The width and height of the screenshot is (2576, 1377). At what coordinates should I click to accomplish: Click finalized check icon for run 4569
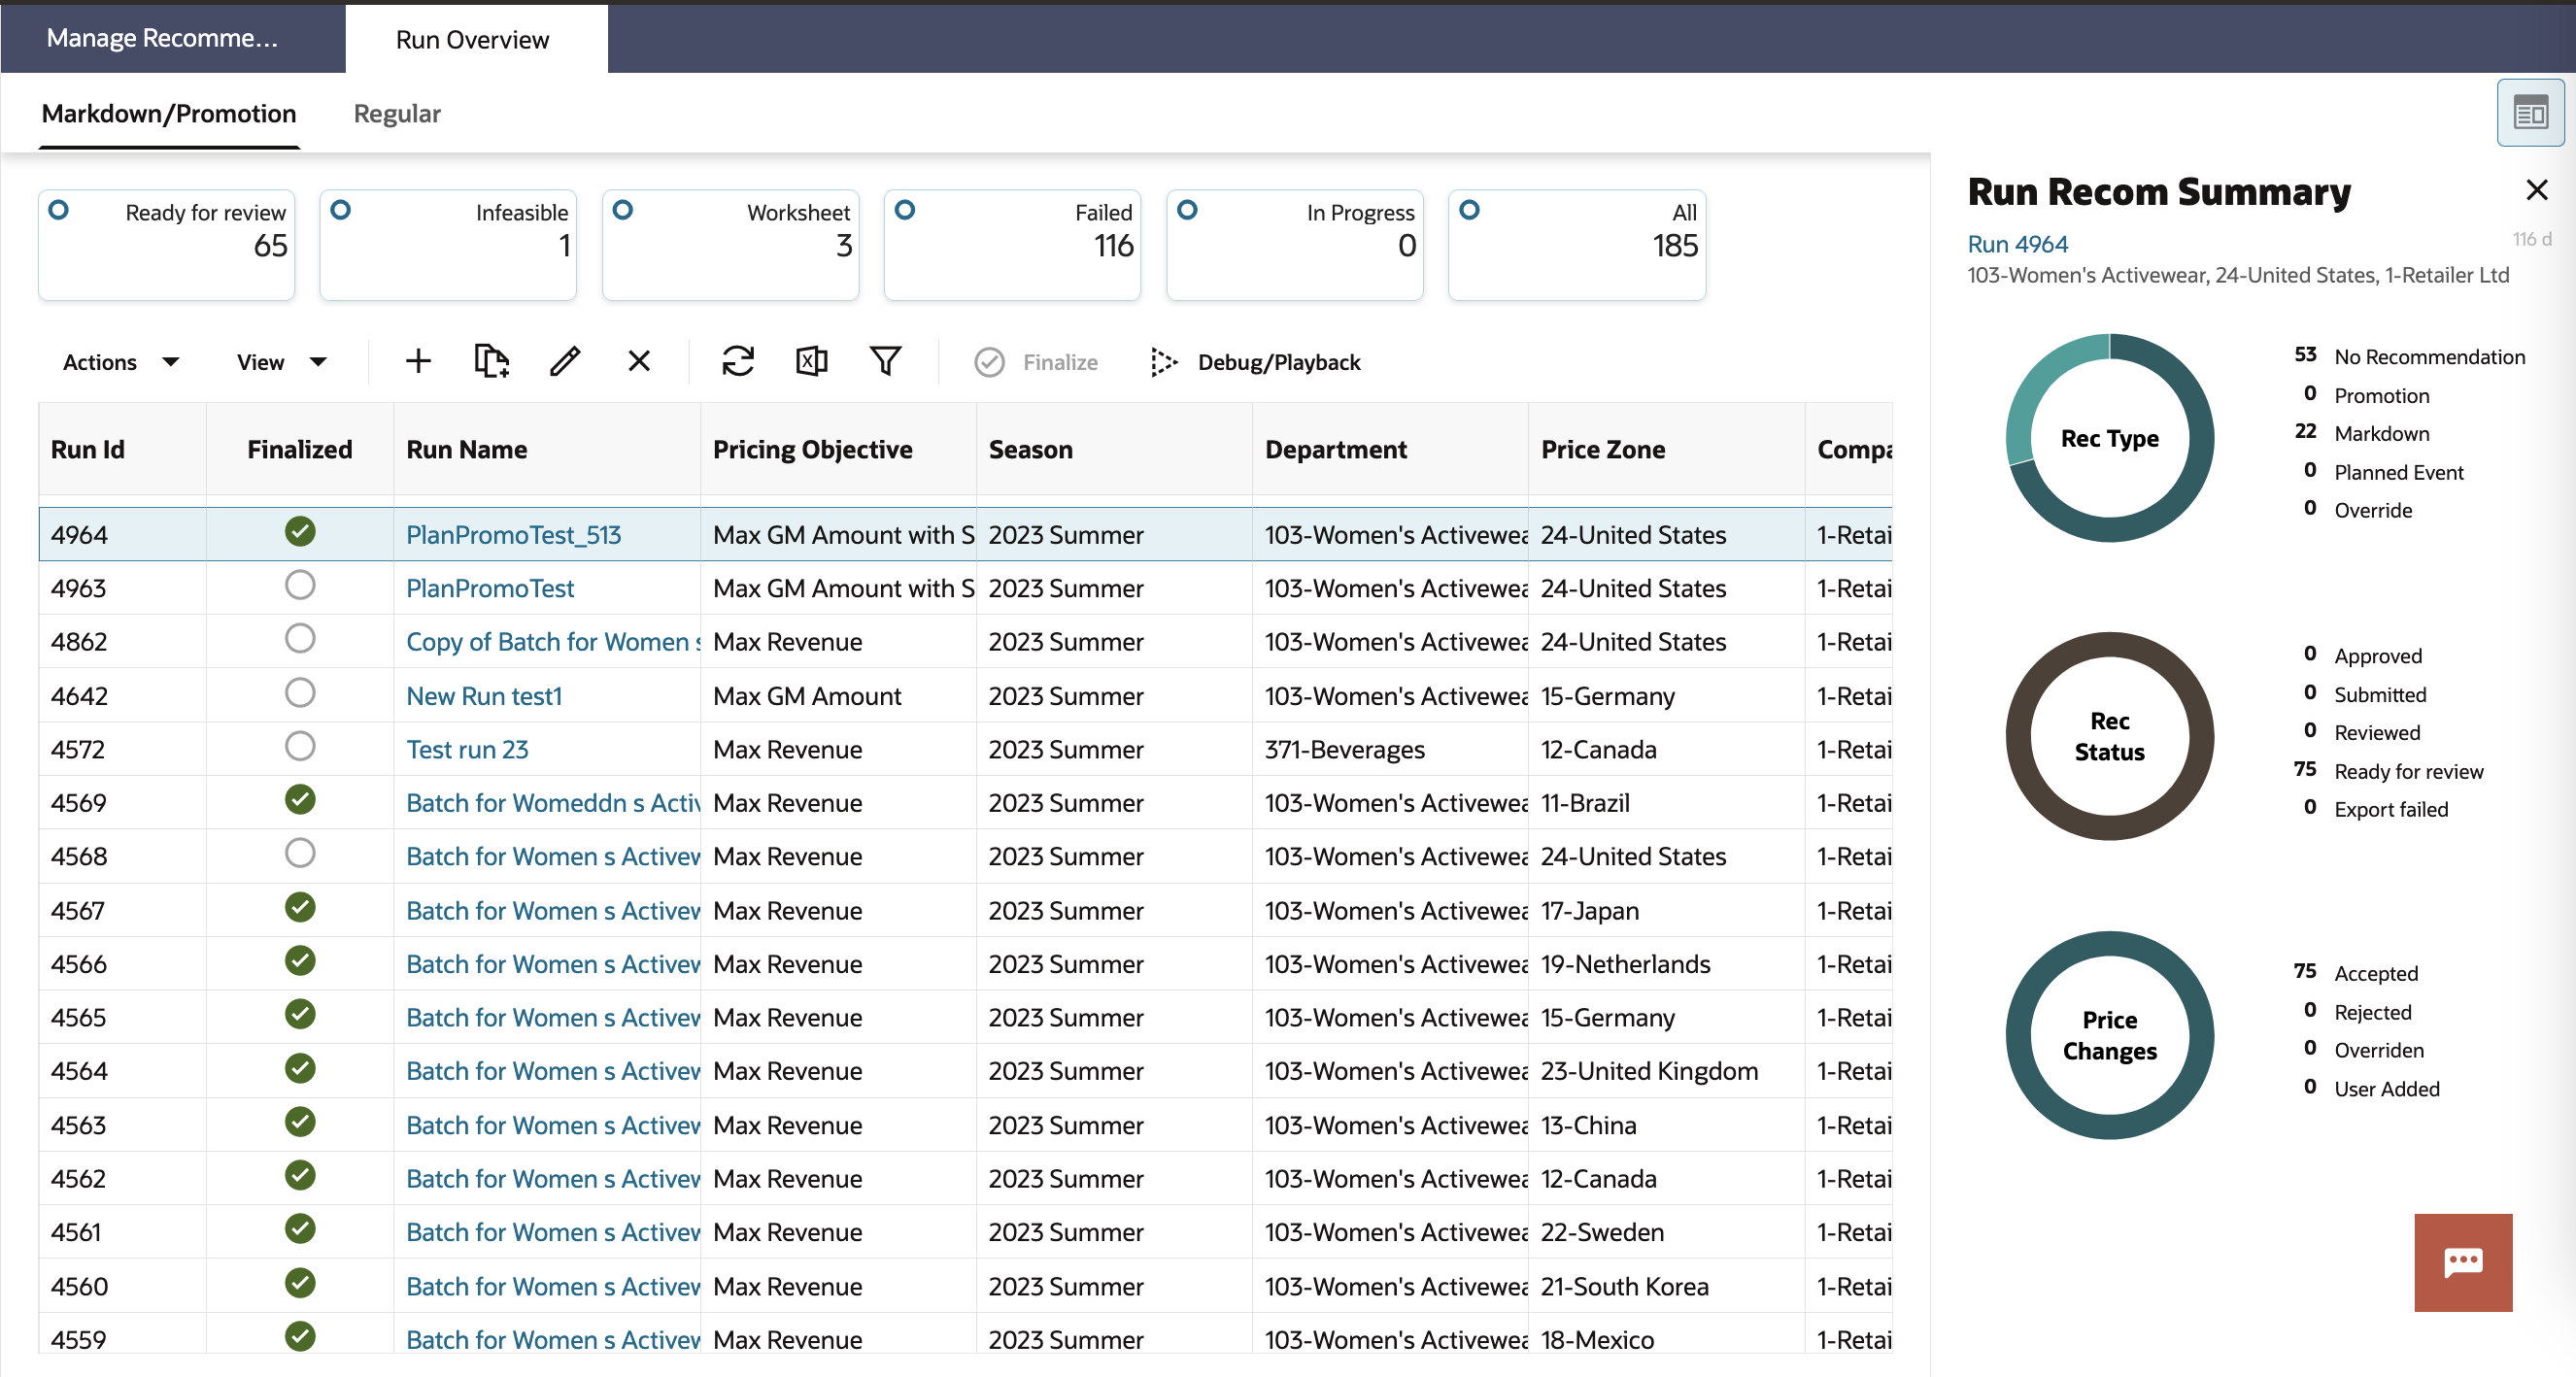300,799
